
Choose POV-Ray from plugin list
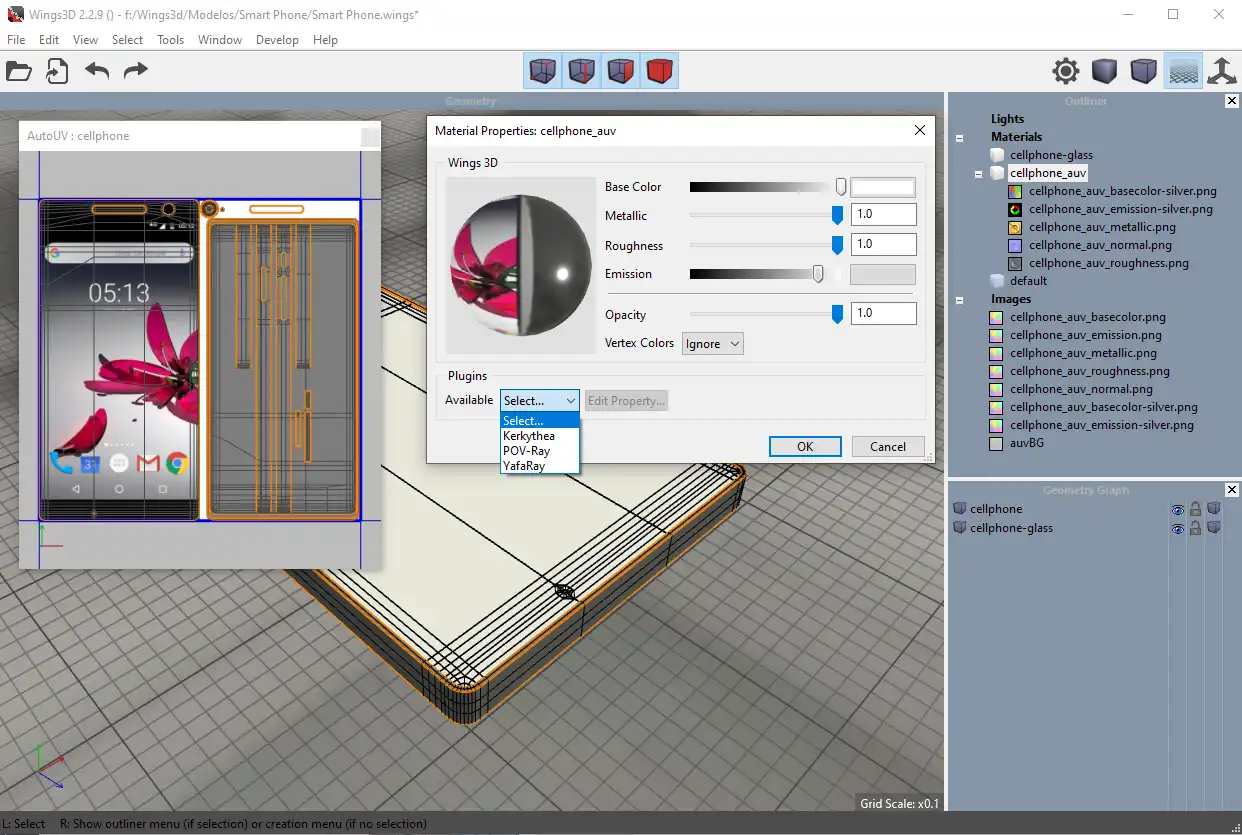526,451
